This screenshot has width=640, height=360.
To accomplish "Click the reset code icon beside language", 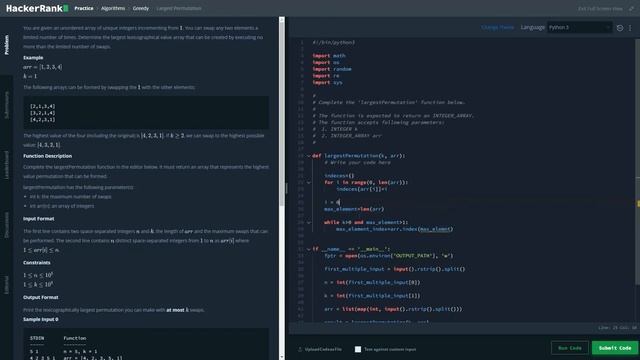I will [x=620, y=28].
